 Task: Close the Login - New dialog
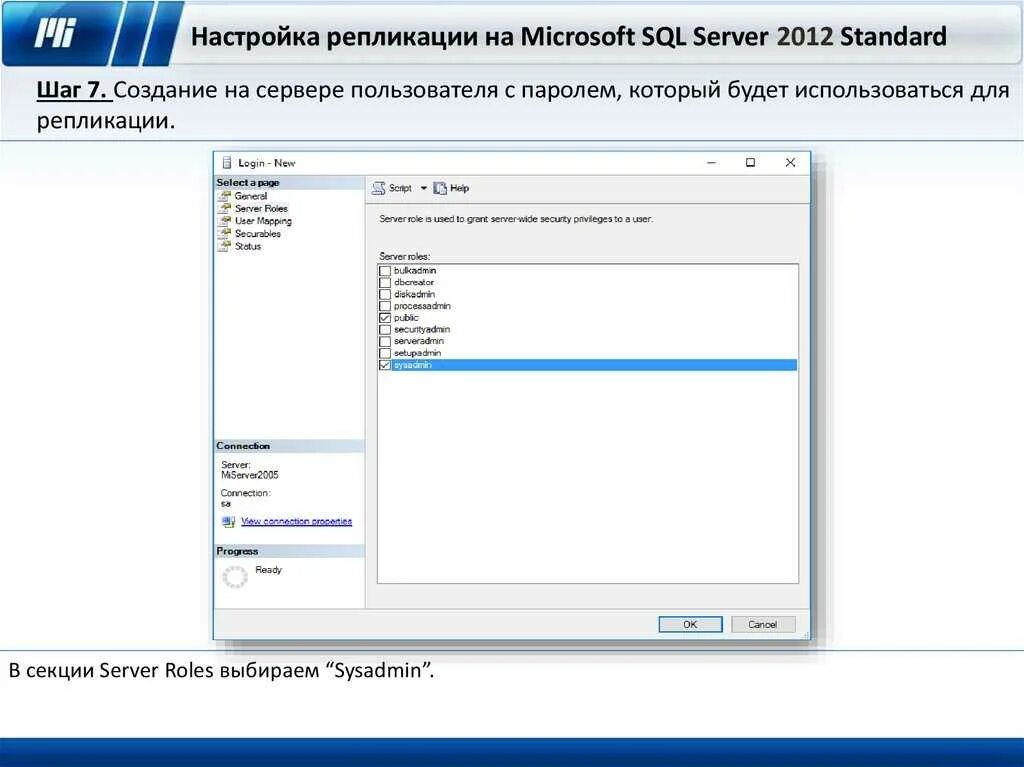(790, 163)
